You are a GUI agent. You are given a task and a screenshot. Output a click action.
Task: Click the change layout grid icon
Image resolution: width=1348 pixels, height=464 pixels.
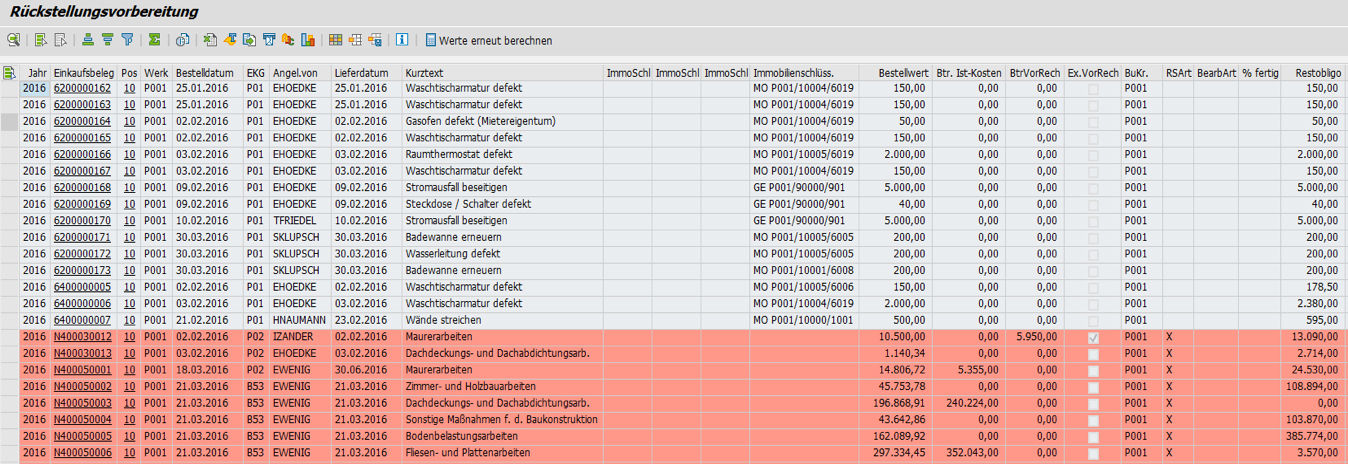point(336,40)
